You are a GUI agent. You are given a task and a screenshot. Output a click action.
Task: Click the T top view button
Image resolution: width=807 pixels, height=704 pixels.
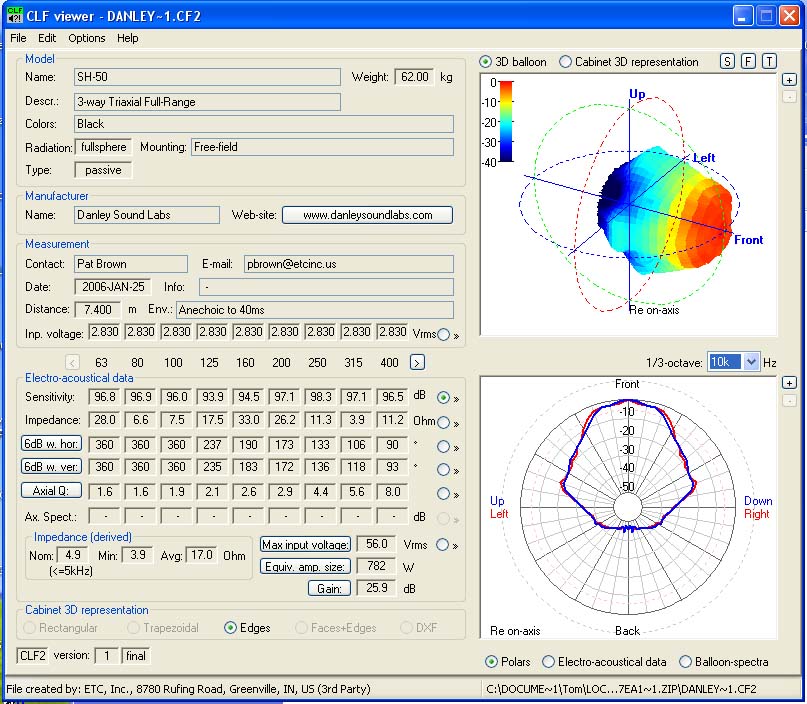pyautogui.click(x=769, y=62)
